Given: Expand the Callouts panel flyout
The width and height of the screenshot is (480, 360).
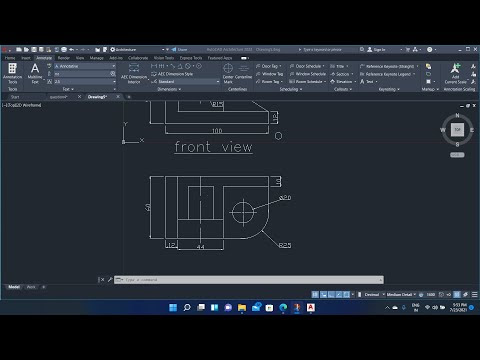Looking at the screenshot, I should [x=343, y=89].
